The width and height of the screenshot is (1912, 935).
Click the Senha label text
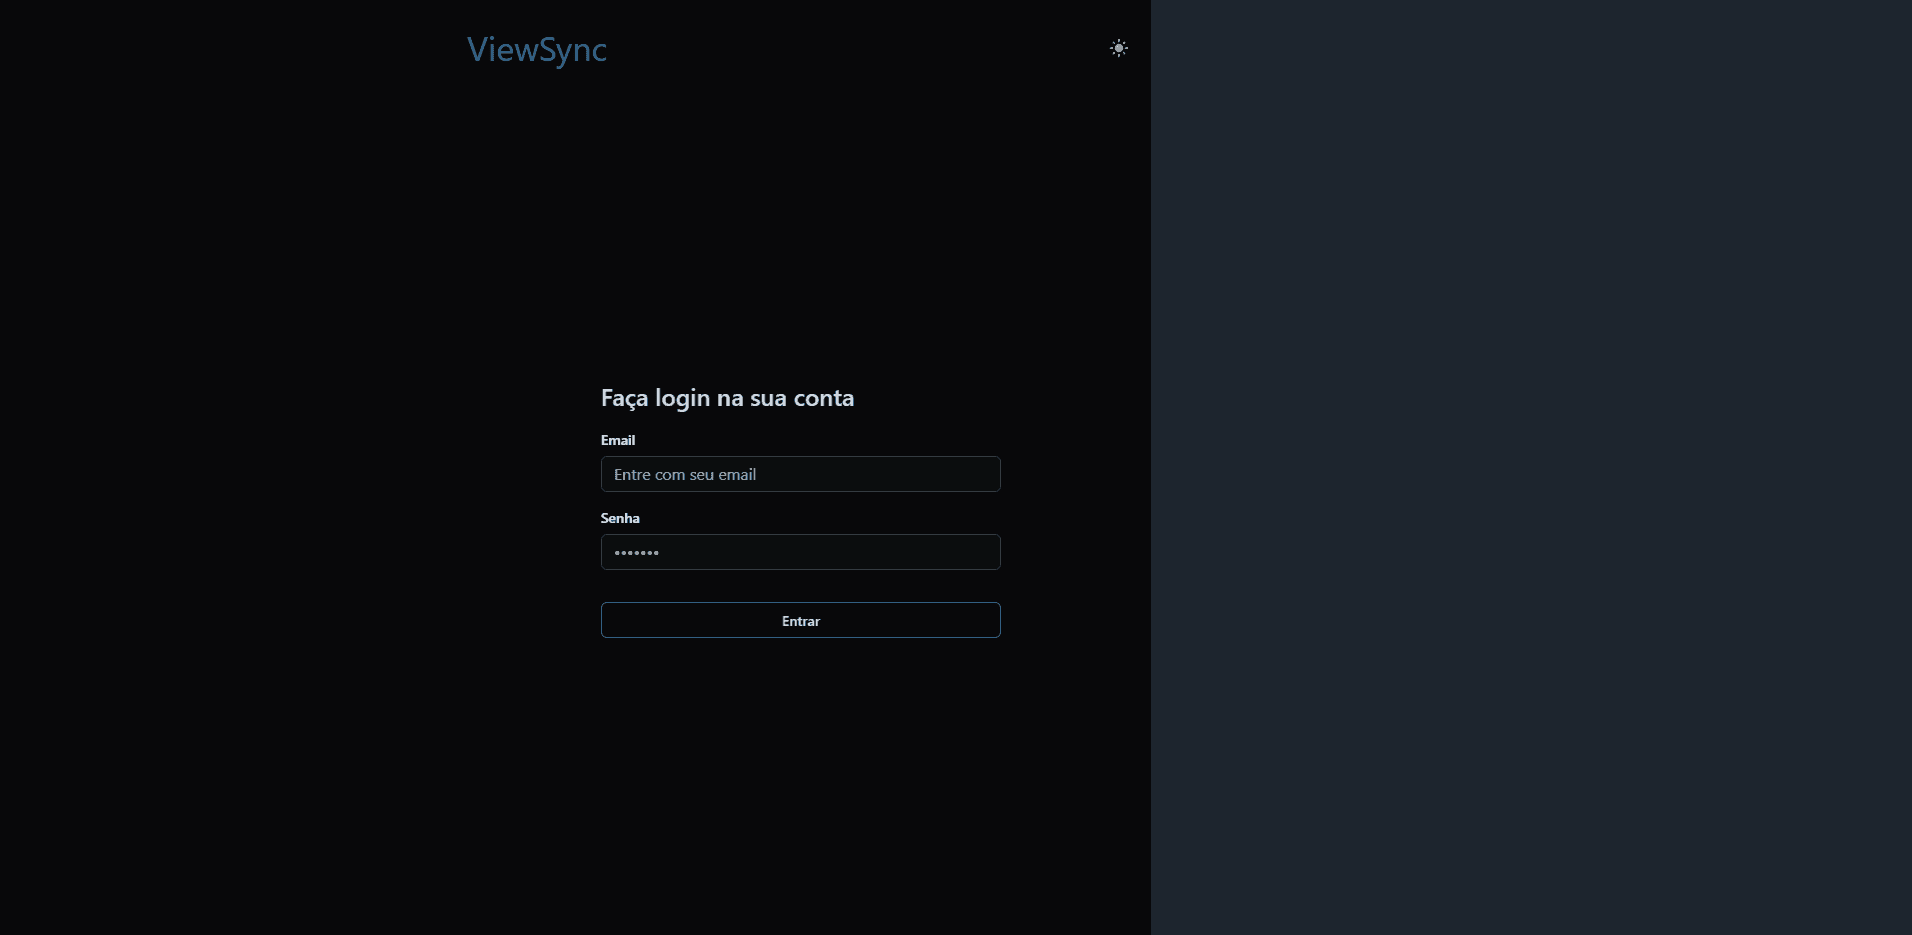click(x=620, y=518)
